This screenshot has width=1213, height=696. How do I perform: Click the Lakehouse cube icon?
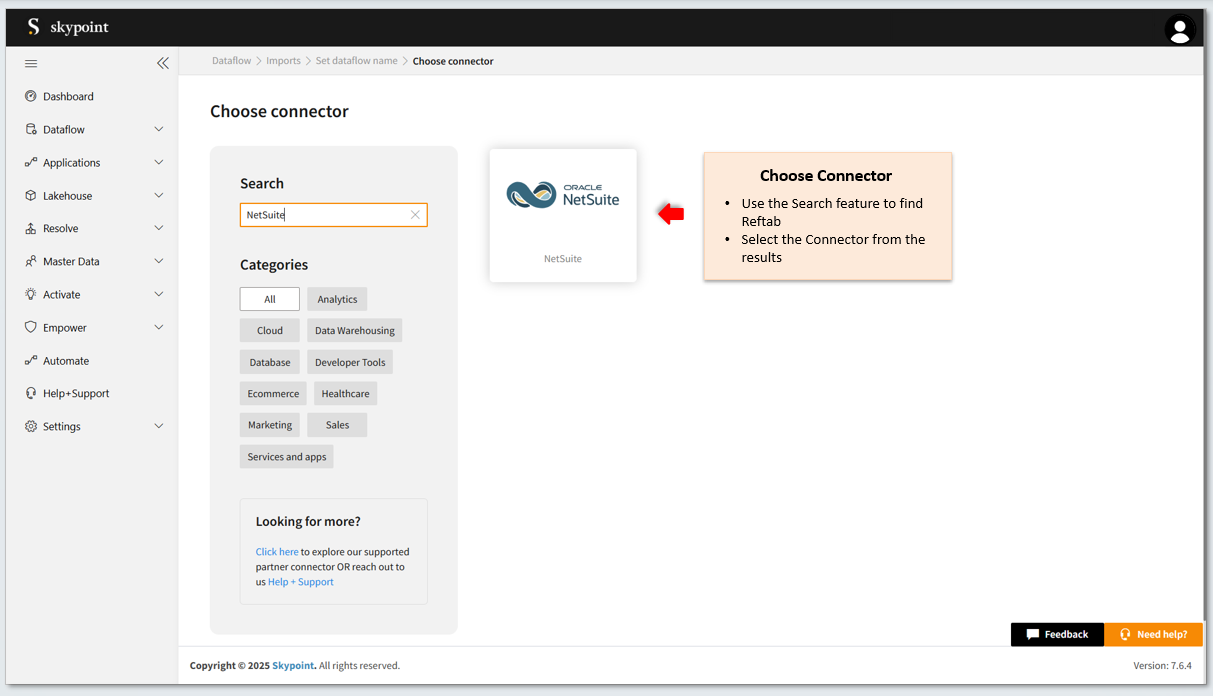[x=31, y=196]
